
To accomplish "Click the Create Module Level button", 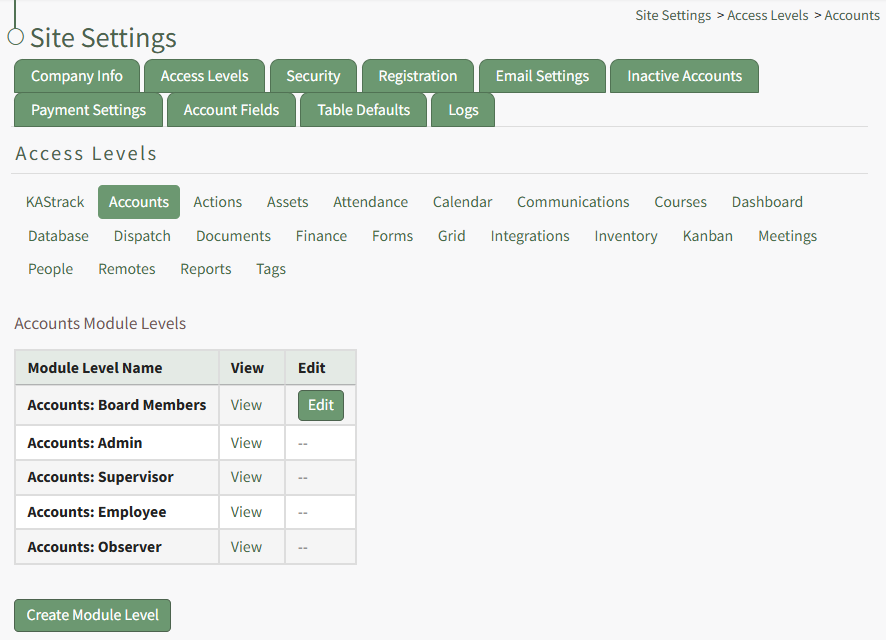I will coord(93,615).
